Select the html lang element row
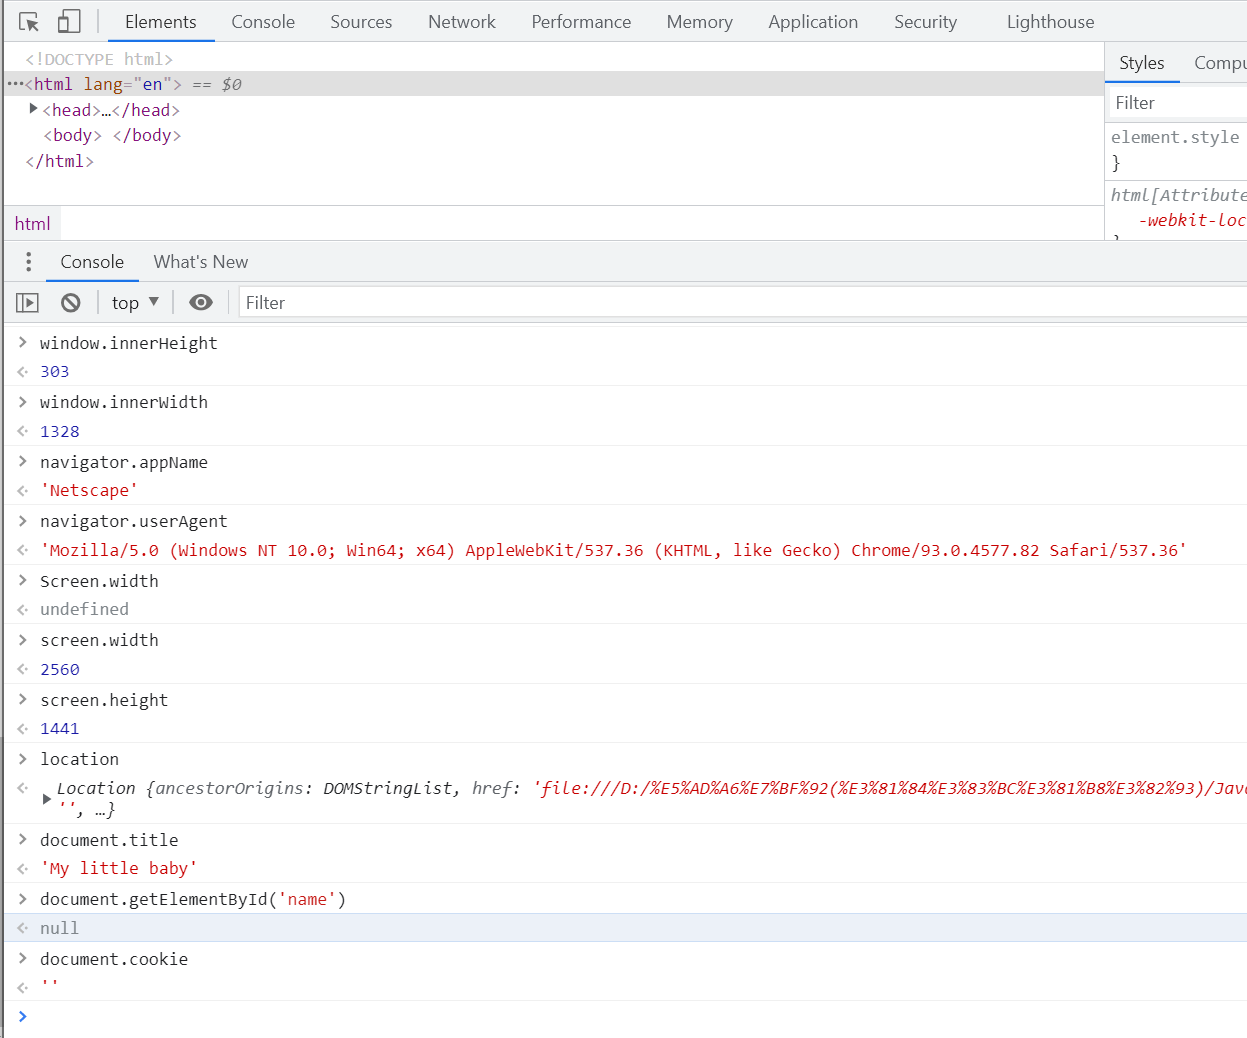This screenshot has width=1247, height=1038. coord(554,84)
